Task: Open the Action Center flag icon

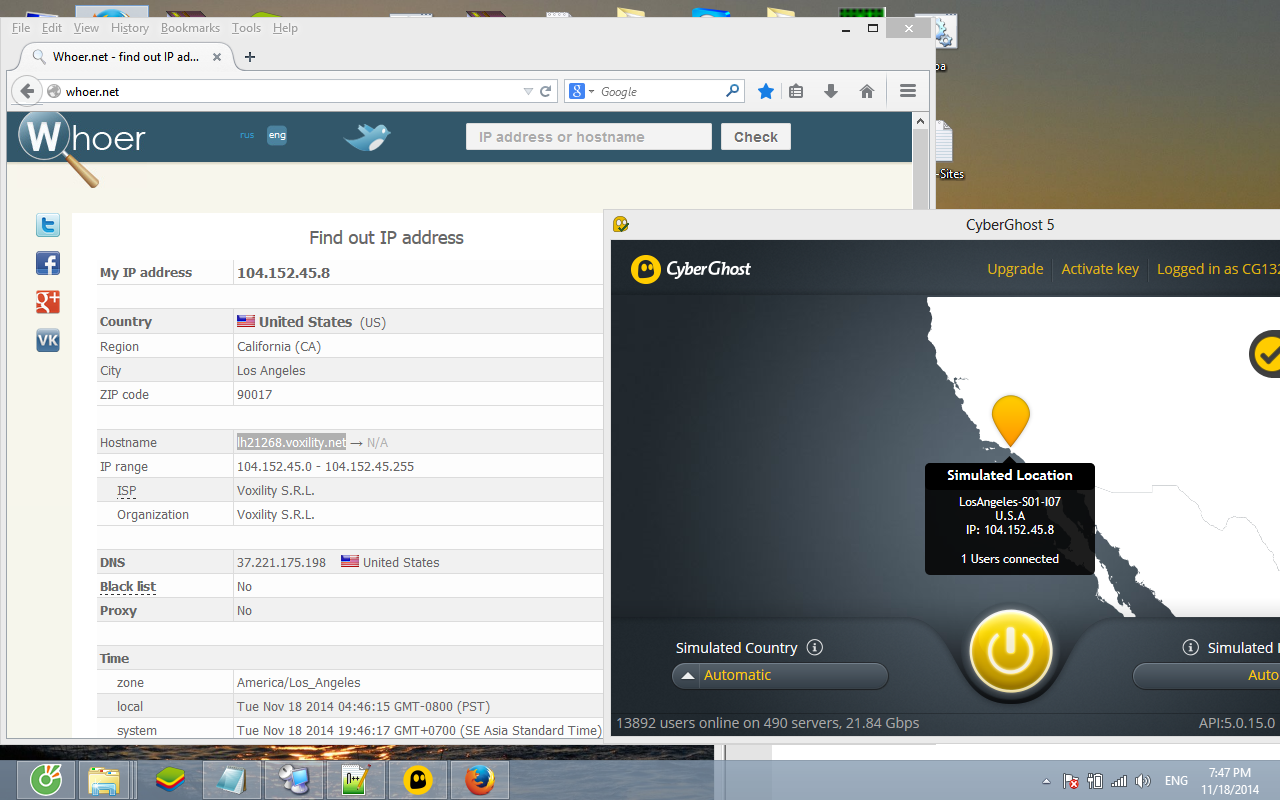Action: point(1071,781)
